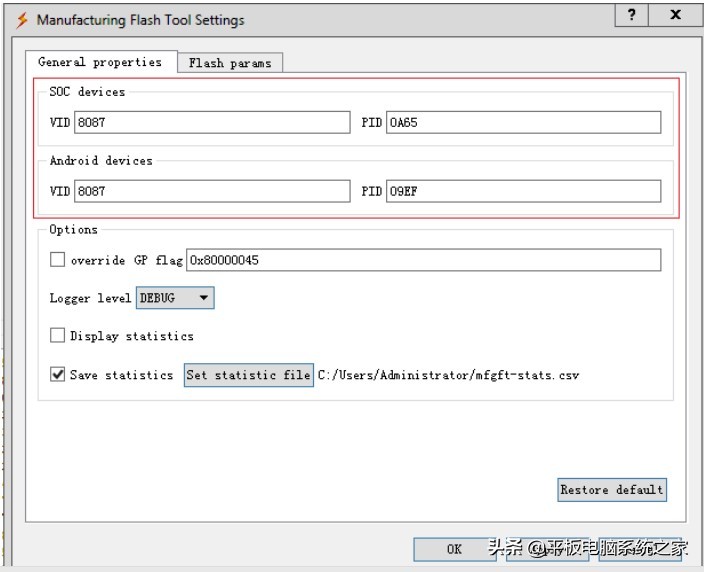The width and height of the screenshot is (704, 572).
Task: Open the Flash params tab
Action: pyautogui.click(x=230, y=63)
